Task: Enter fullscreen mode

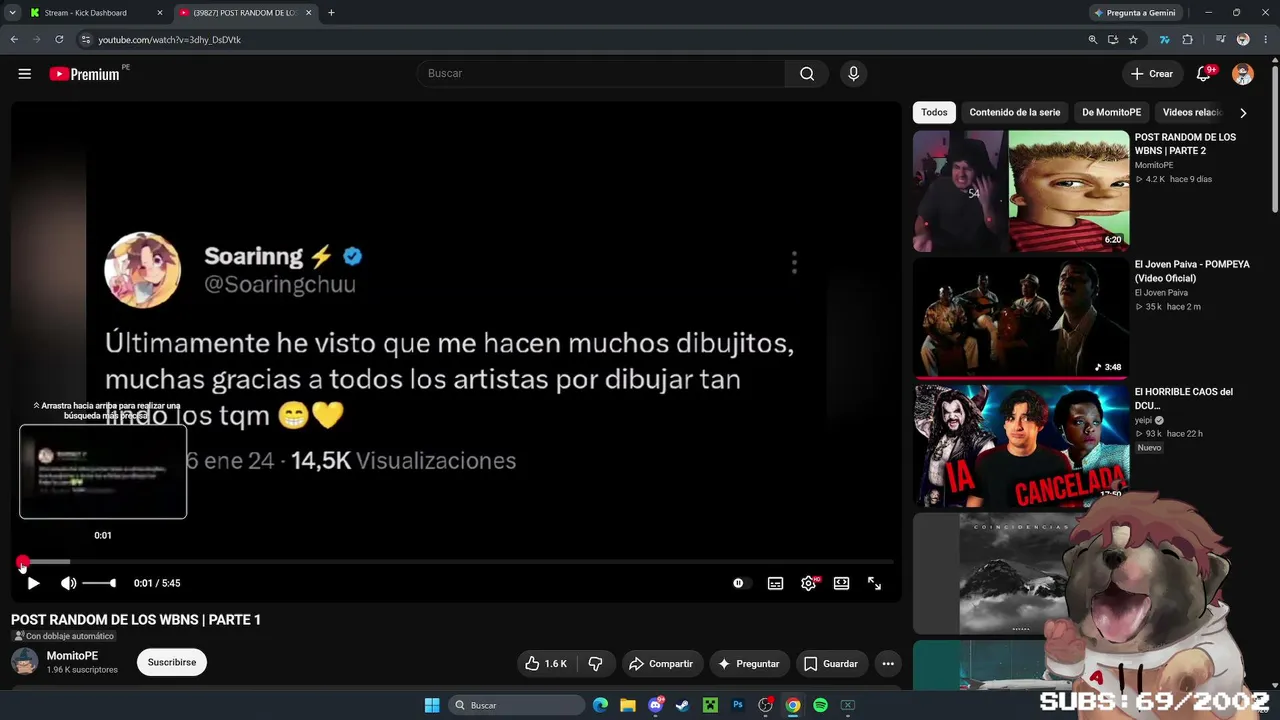Action: (874, 583)
